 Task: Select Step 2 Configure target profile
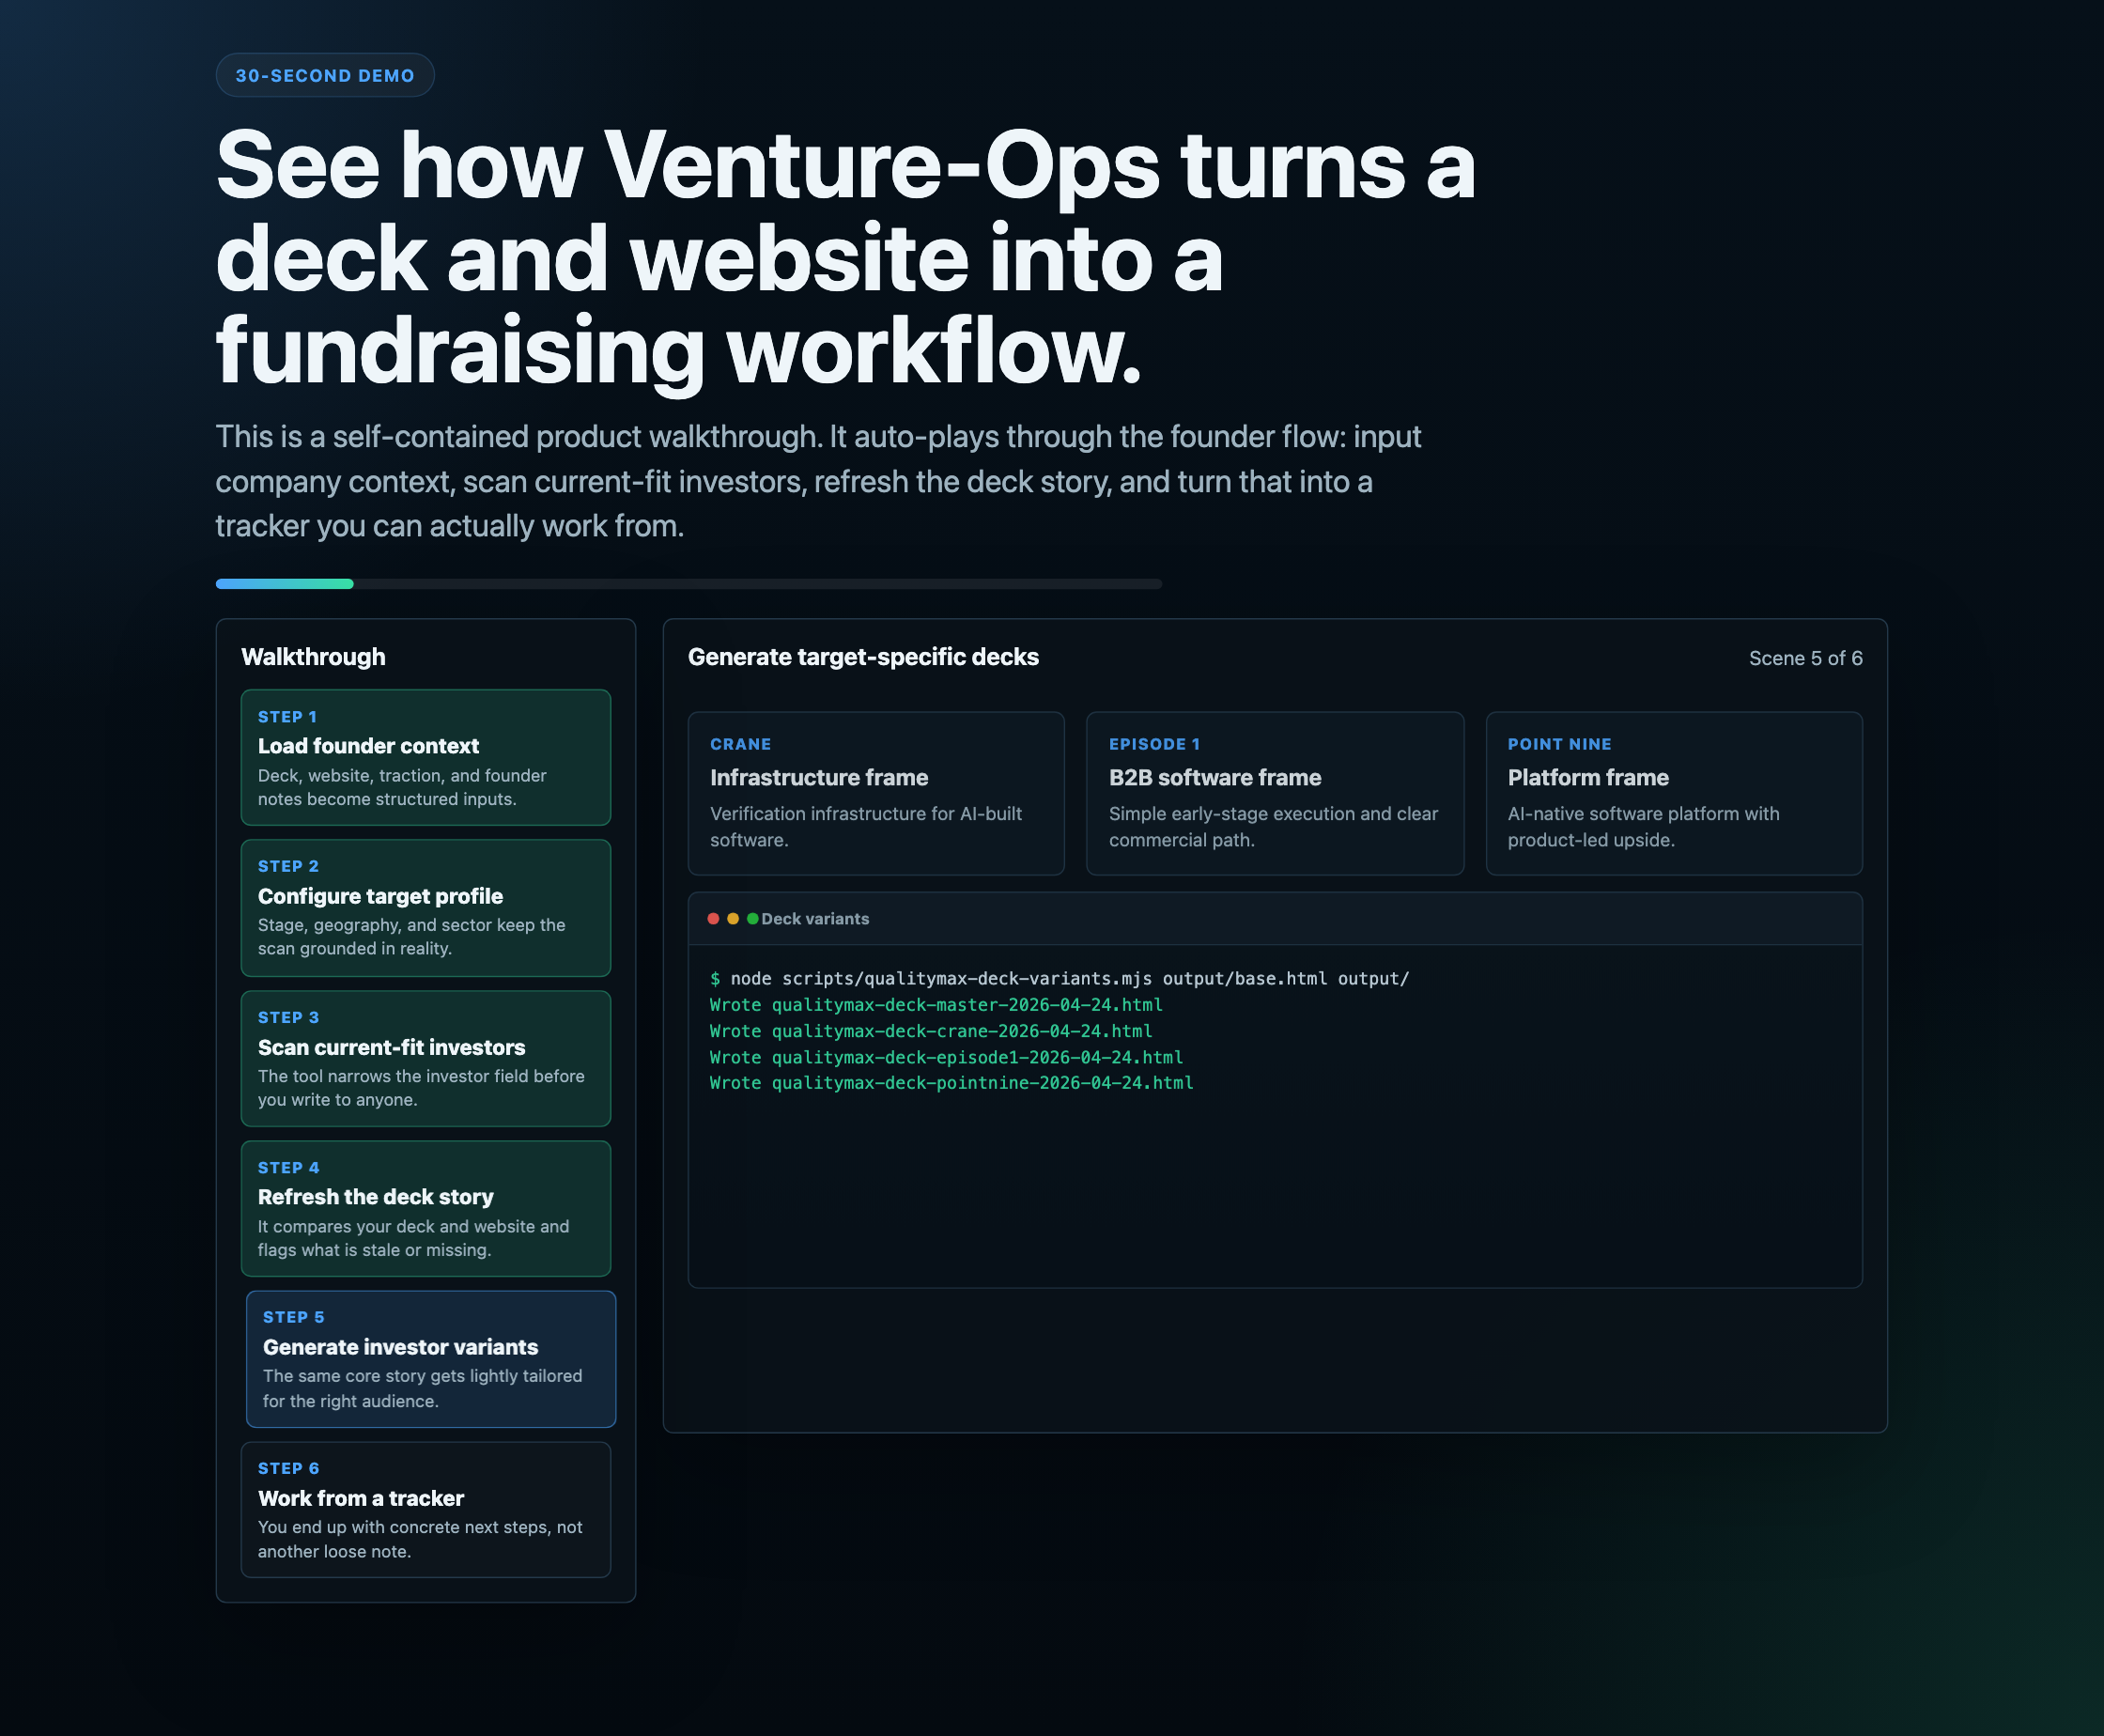tap(425, 908)
